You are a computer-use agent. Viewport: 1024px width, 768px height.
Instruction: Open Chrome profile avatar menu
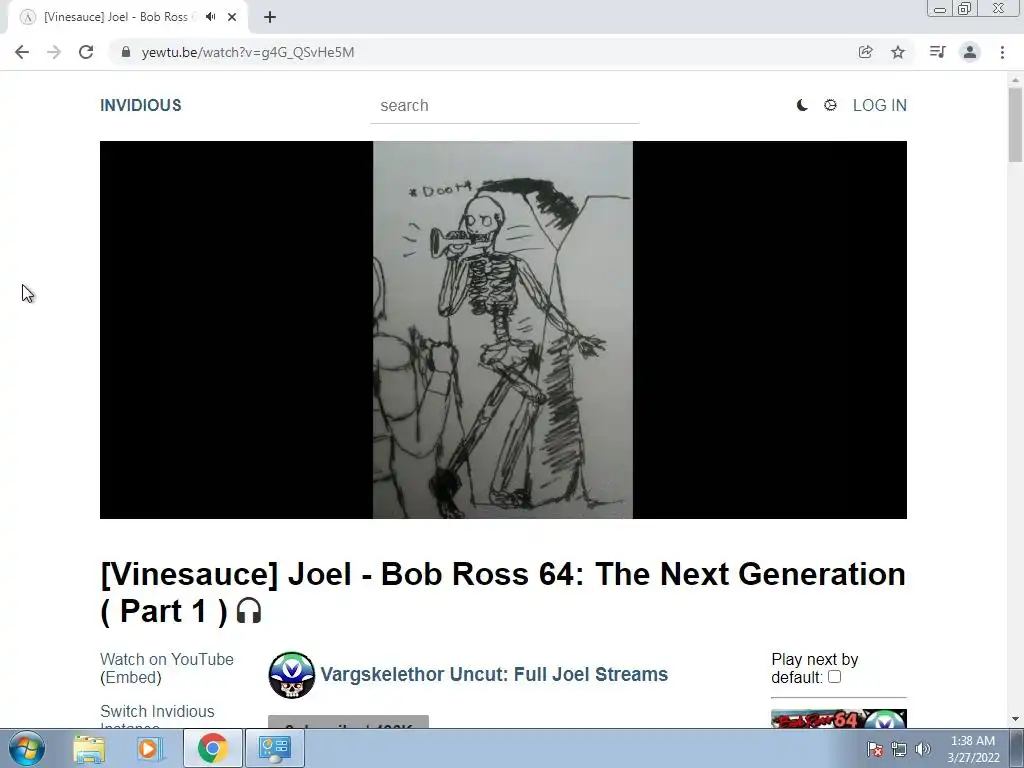(970, 52)
